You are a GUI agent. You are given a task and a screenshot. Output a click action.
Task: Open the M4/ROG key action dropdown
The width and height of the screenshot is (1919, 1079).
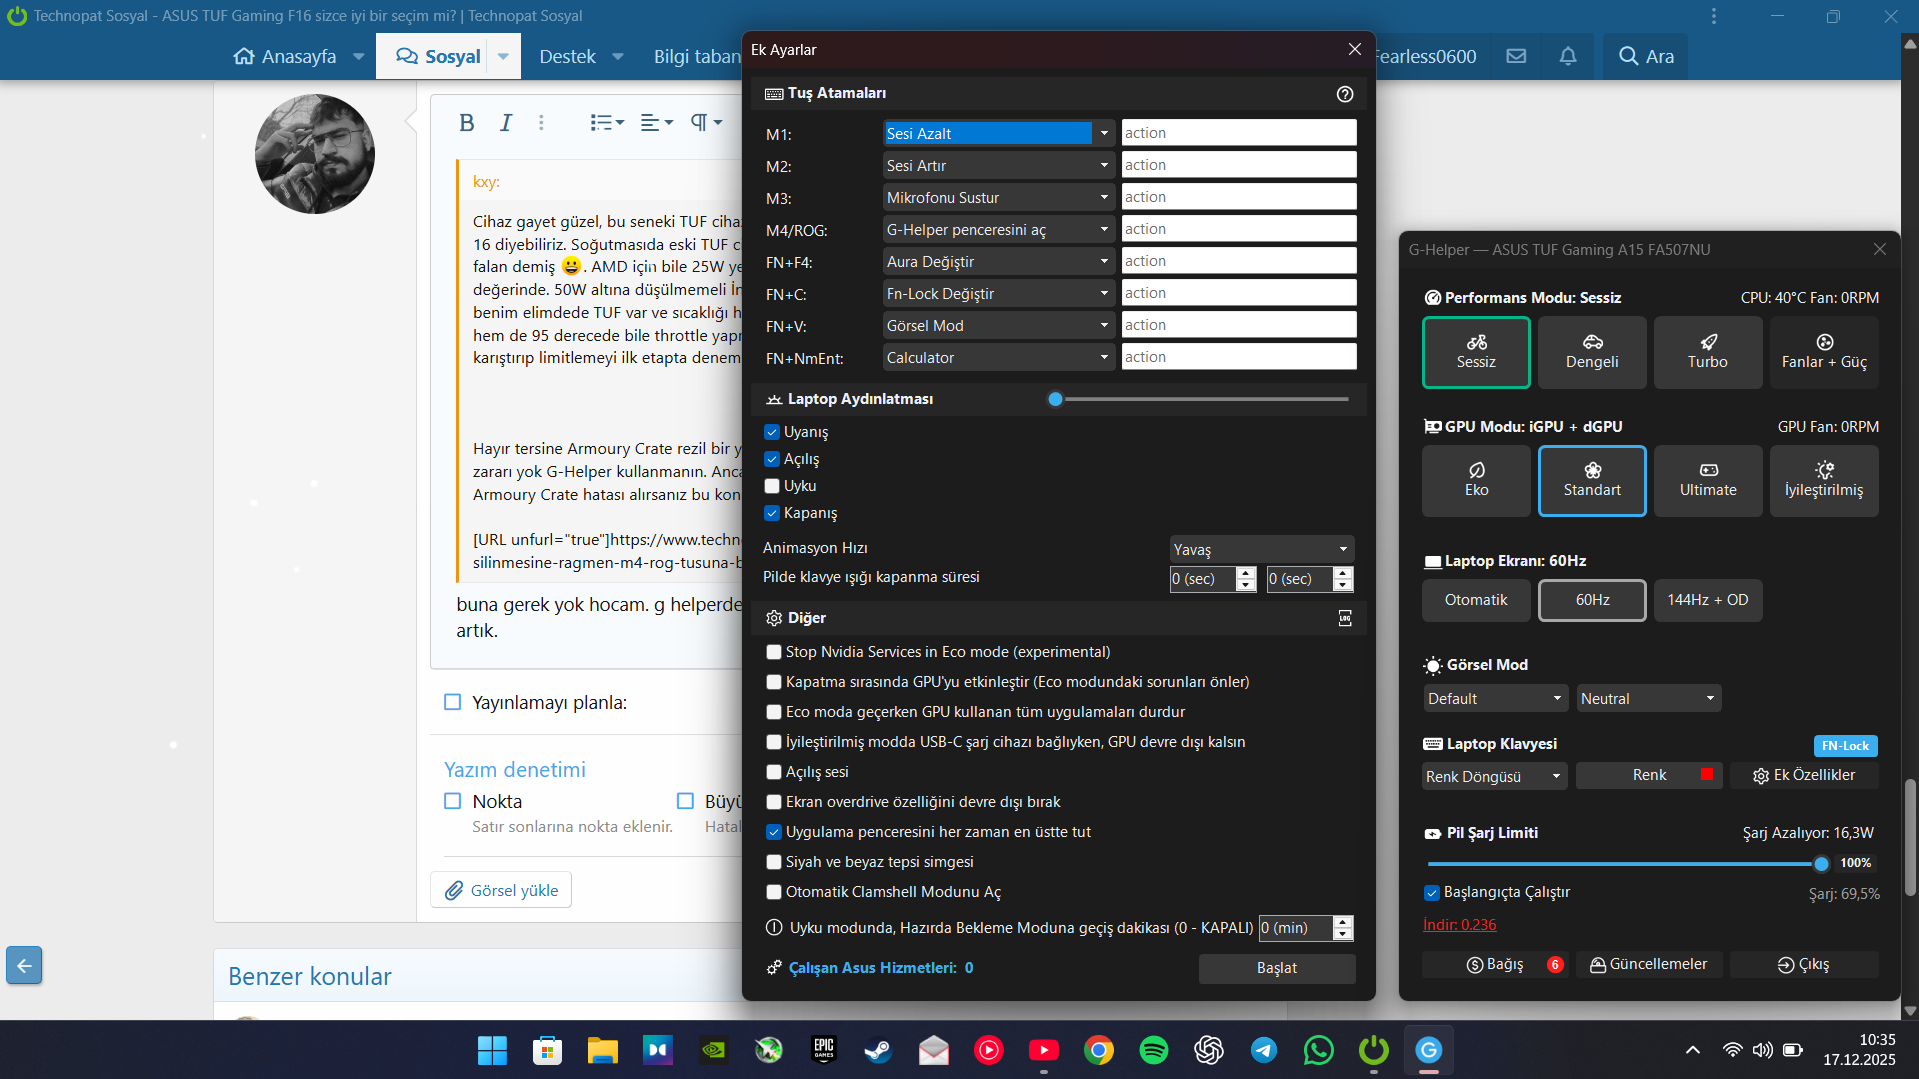click(998, 229)
